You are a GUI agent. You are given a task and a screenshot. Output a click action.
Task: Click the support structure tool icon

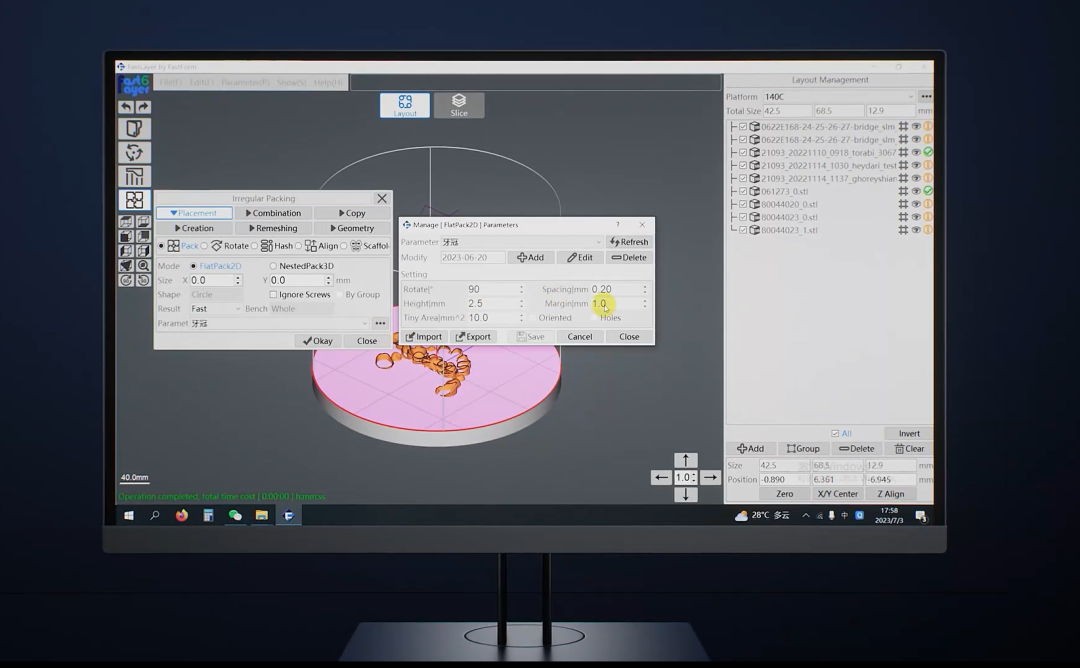pos(134,176)
